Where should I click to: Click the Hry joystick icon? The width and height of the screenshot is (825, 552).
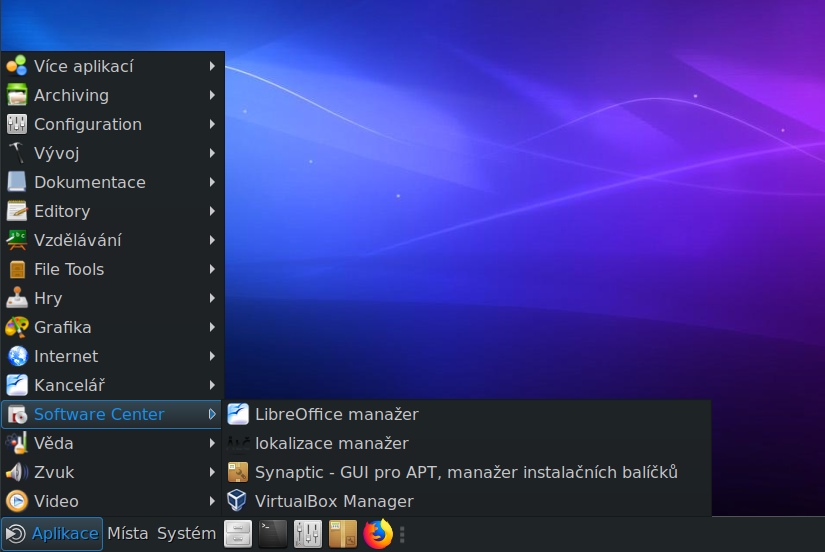(16, 298)
